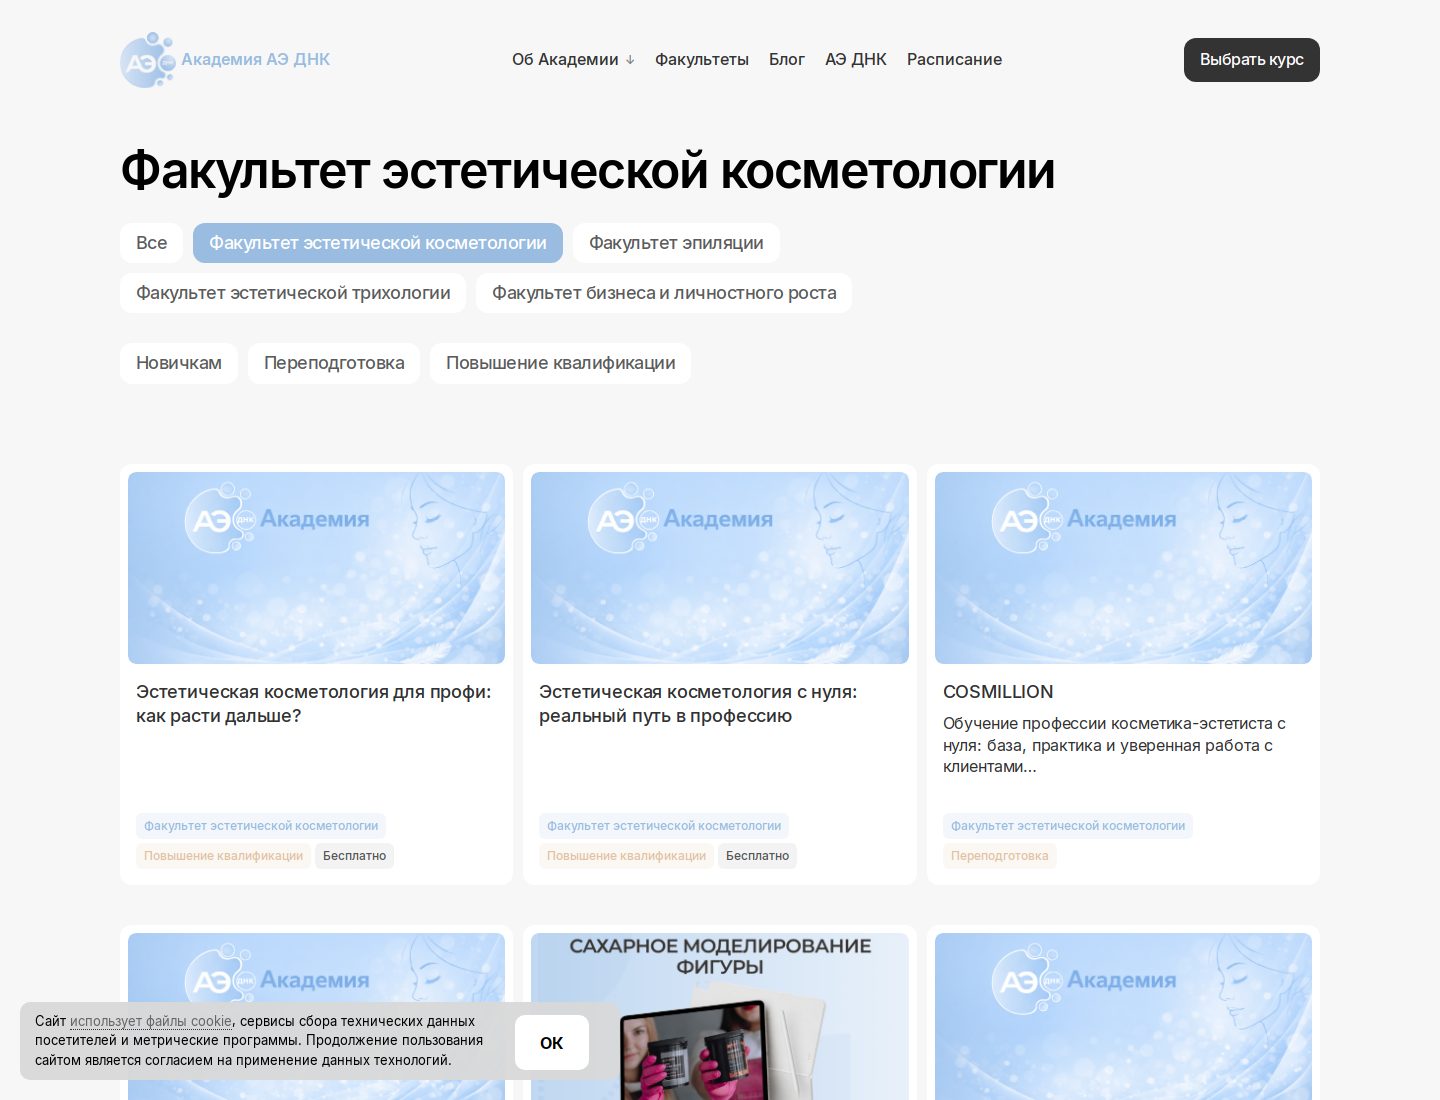Filter by Факультет эстетической трихологии
Screen dimensions: 1440x1100
pos(293,293)
